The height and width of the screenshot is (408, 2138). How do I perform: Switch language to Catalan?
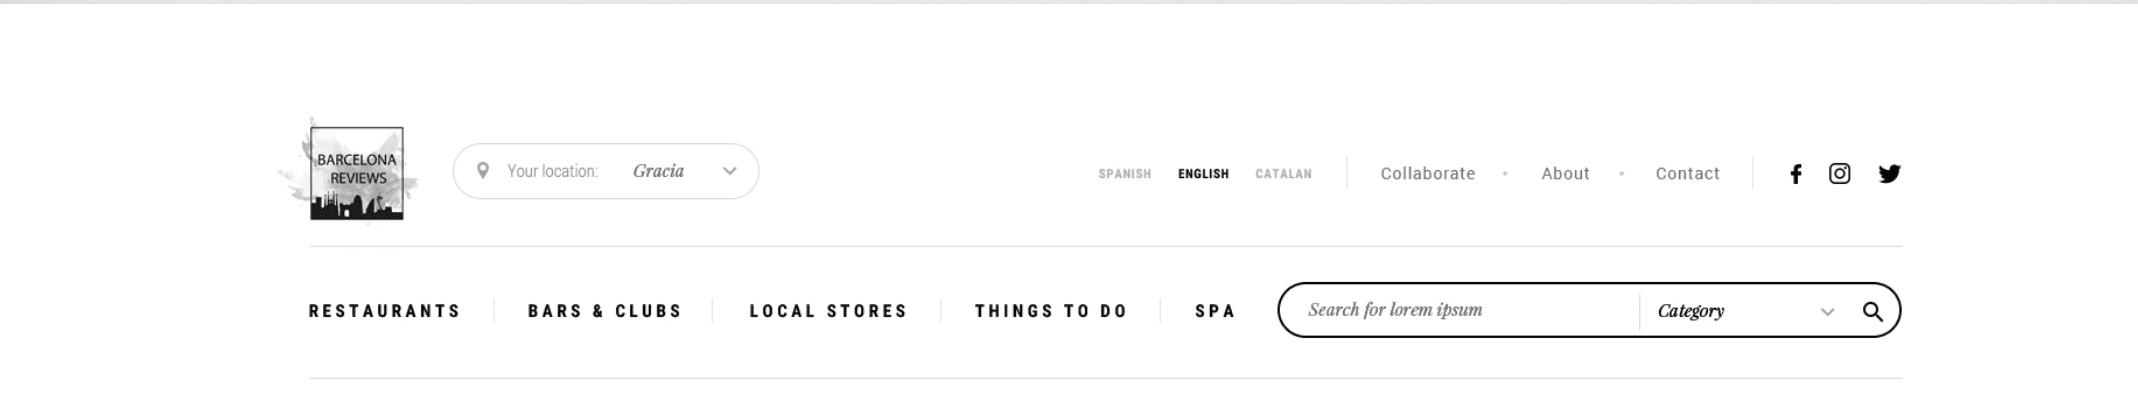(1283, 174)
